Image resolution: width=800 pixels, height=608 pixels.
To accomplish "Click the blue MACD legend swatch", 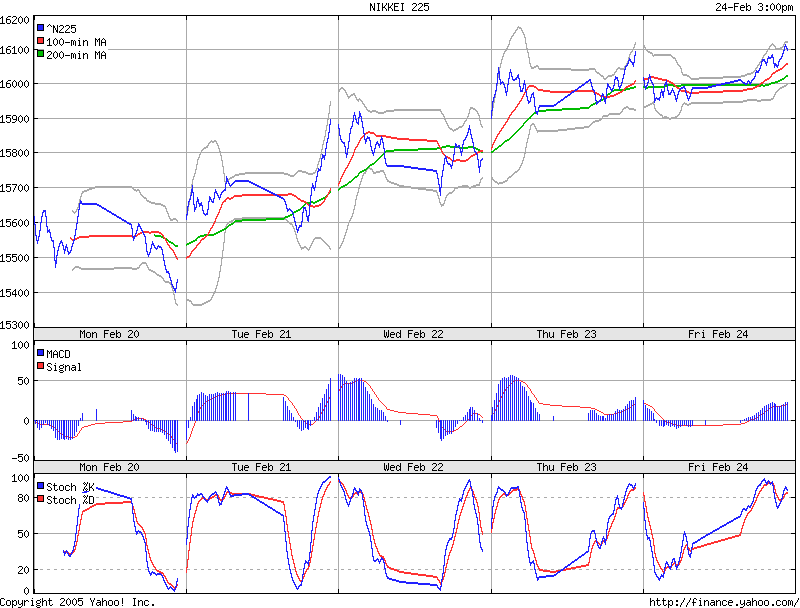I will point(40,352).
